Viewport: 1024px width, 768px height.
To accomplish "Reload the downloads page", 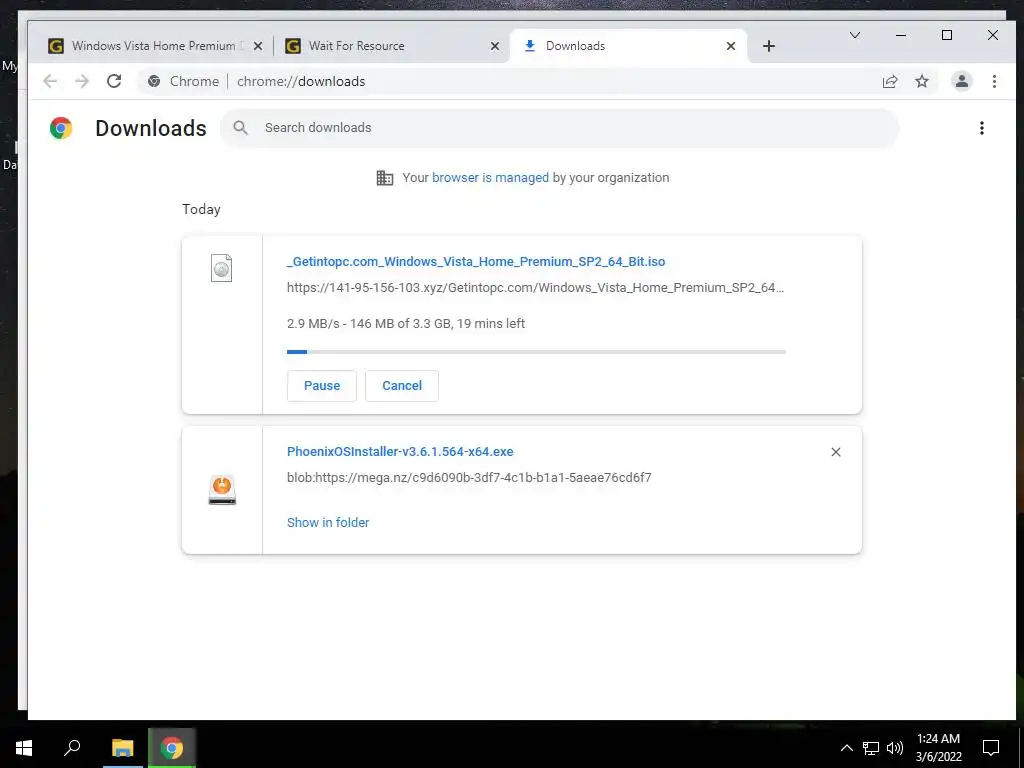I will [114, 81].
